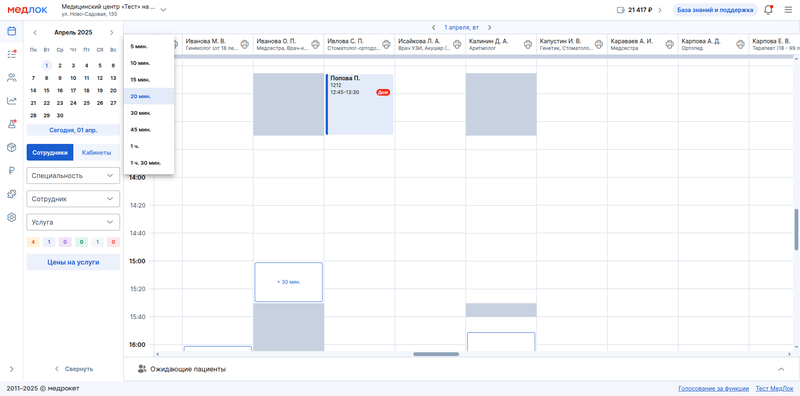The height and width of the screenshot is (396, 800).
Task: Open the calendar schedule icon in sidebar
Action: tap(11, 31)
